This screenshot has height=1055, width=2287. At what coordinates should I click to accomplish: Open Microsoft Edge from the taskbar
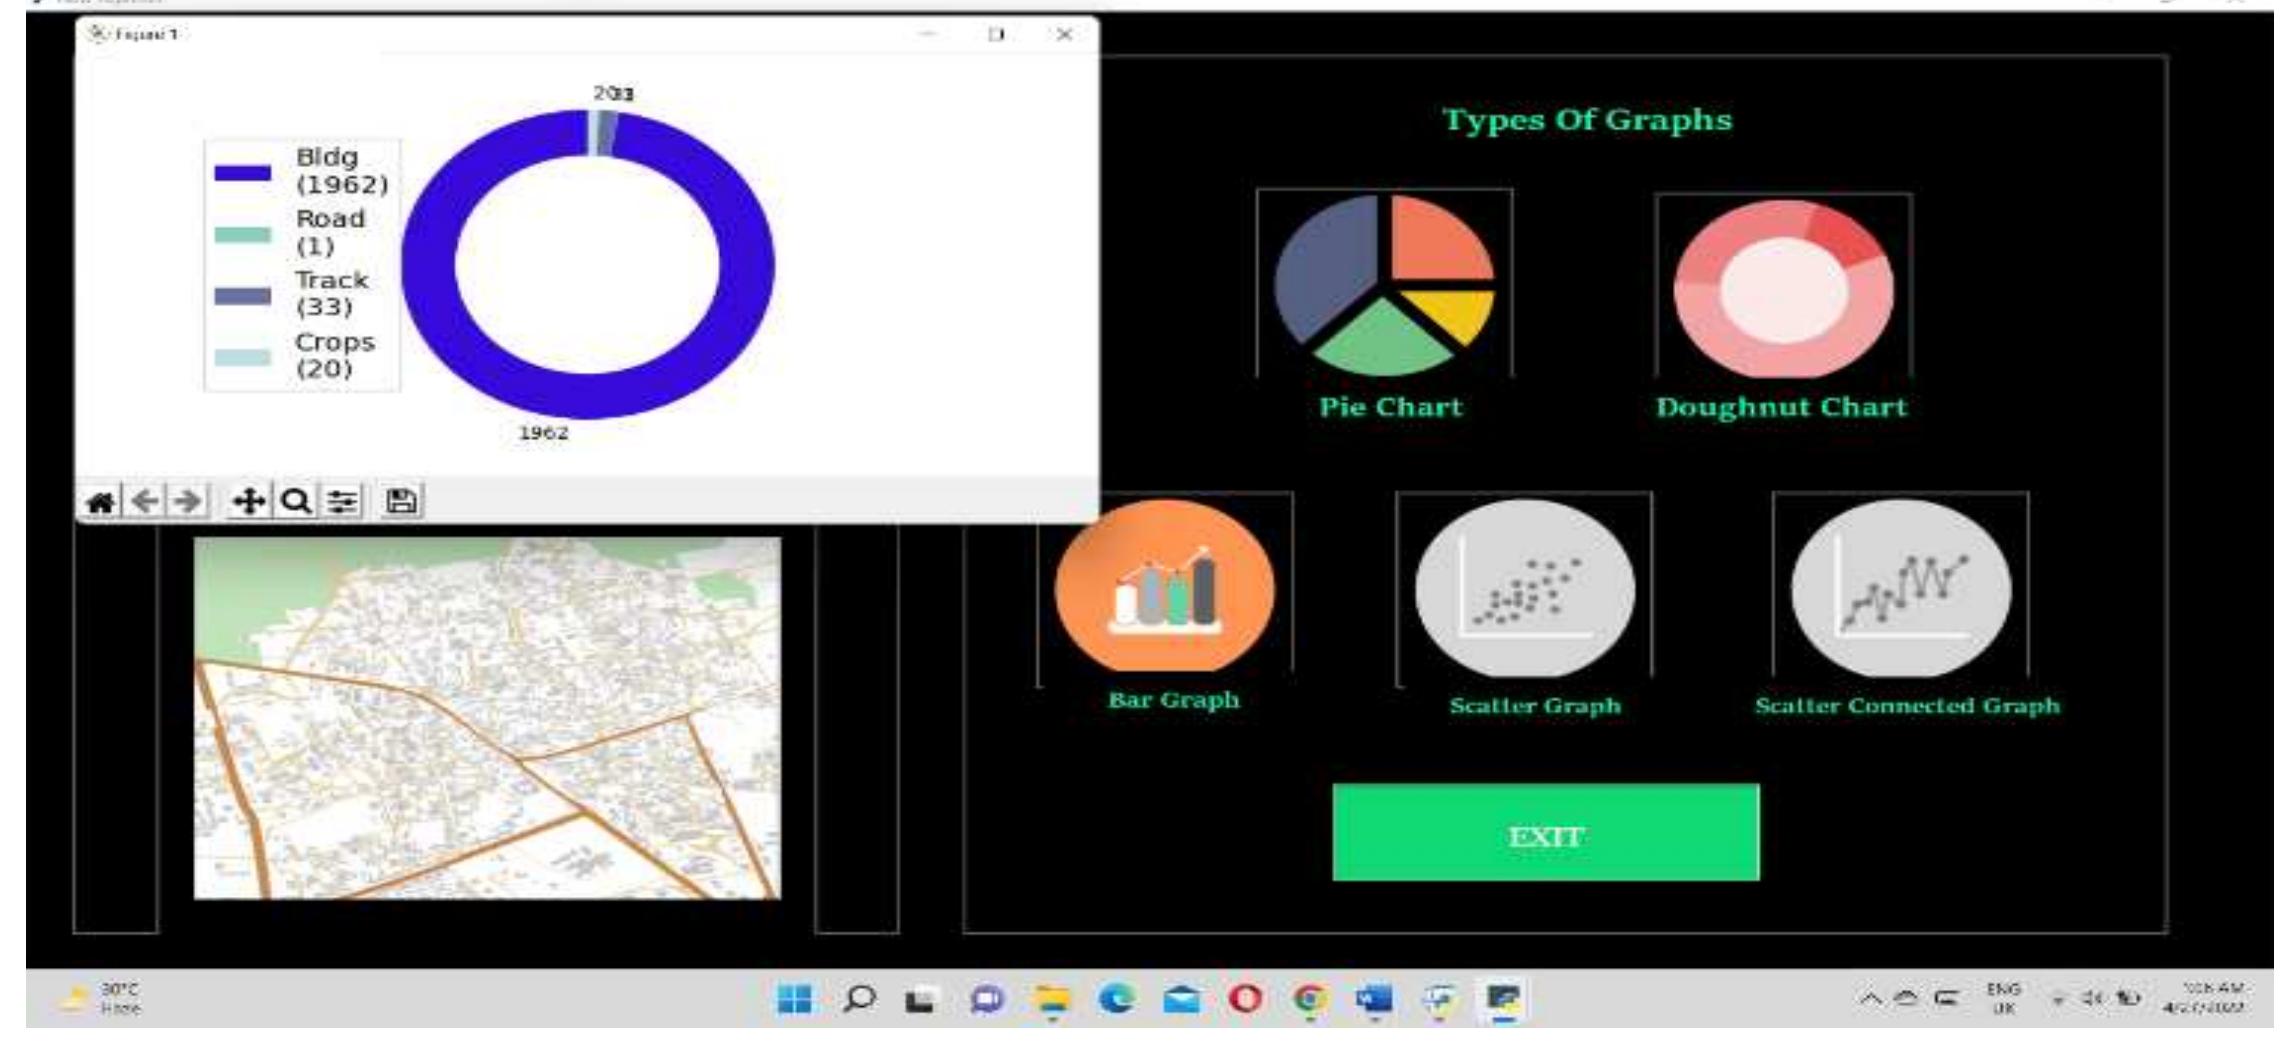click(1116, 999)
